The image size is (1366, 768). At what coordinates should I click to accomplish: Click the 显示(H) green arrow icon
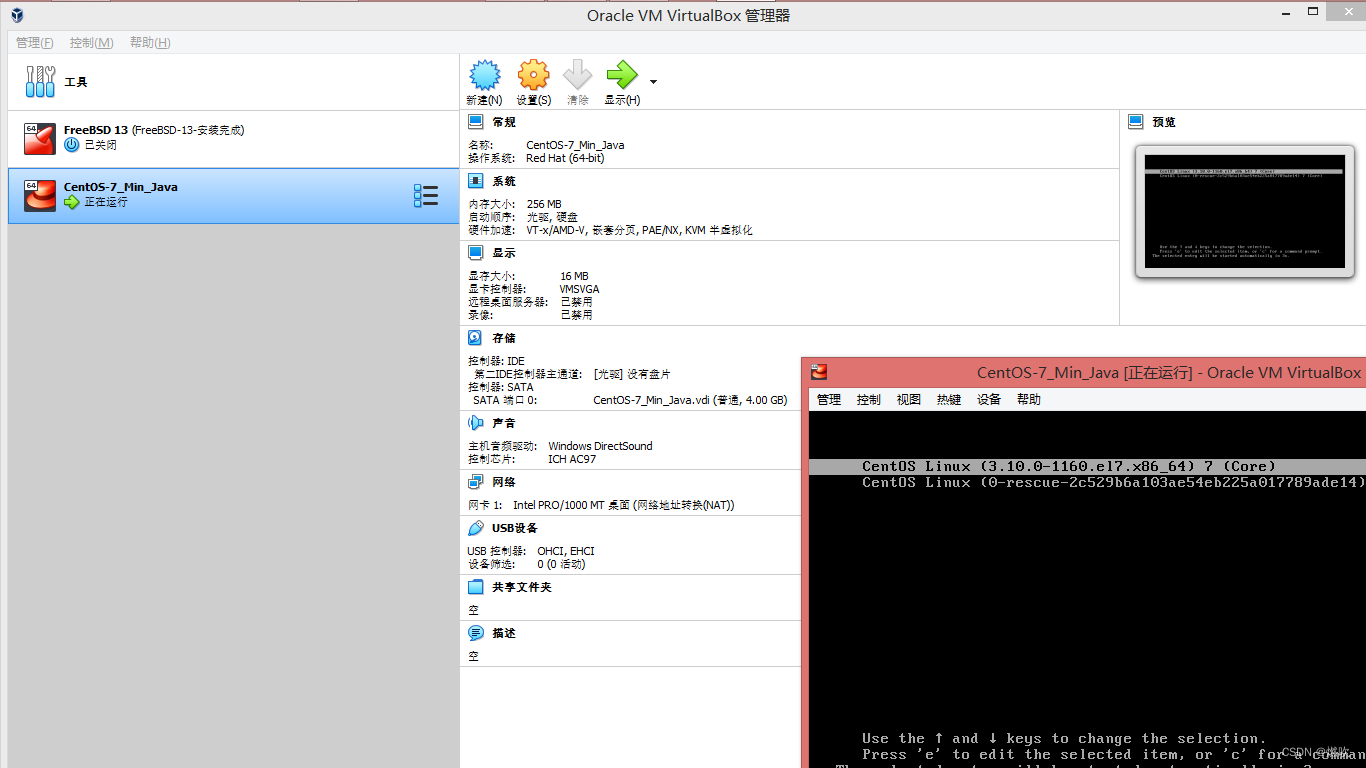click(621, 75)
